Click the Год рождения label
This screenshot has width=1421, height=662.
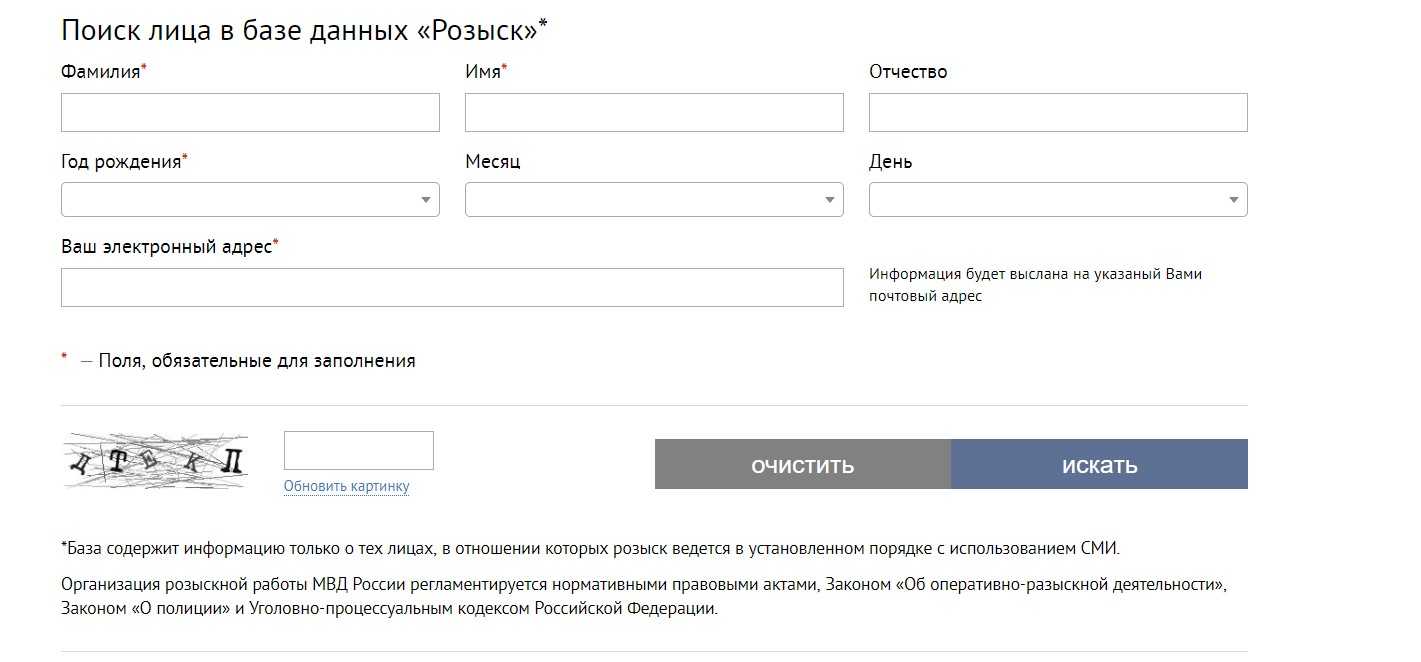[124, 162]
